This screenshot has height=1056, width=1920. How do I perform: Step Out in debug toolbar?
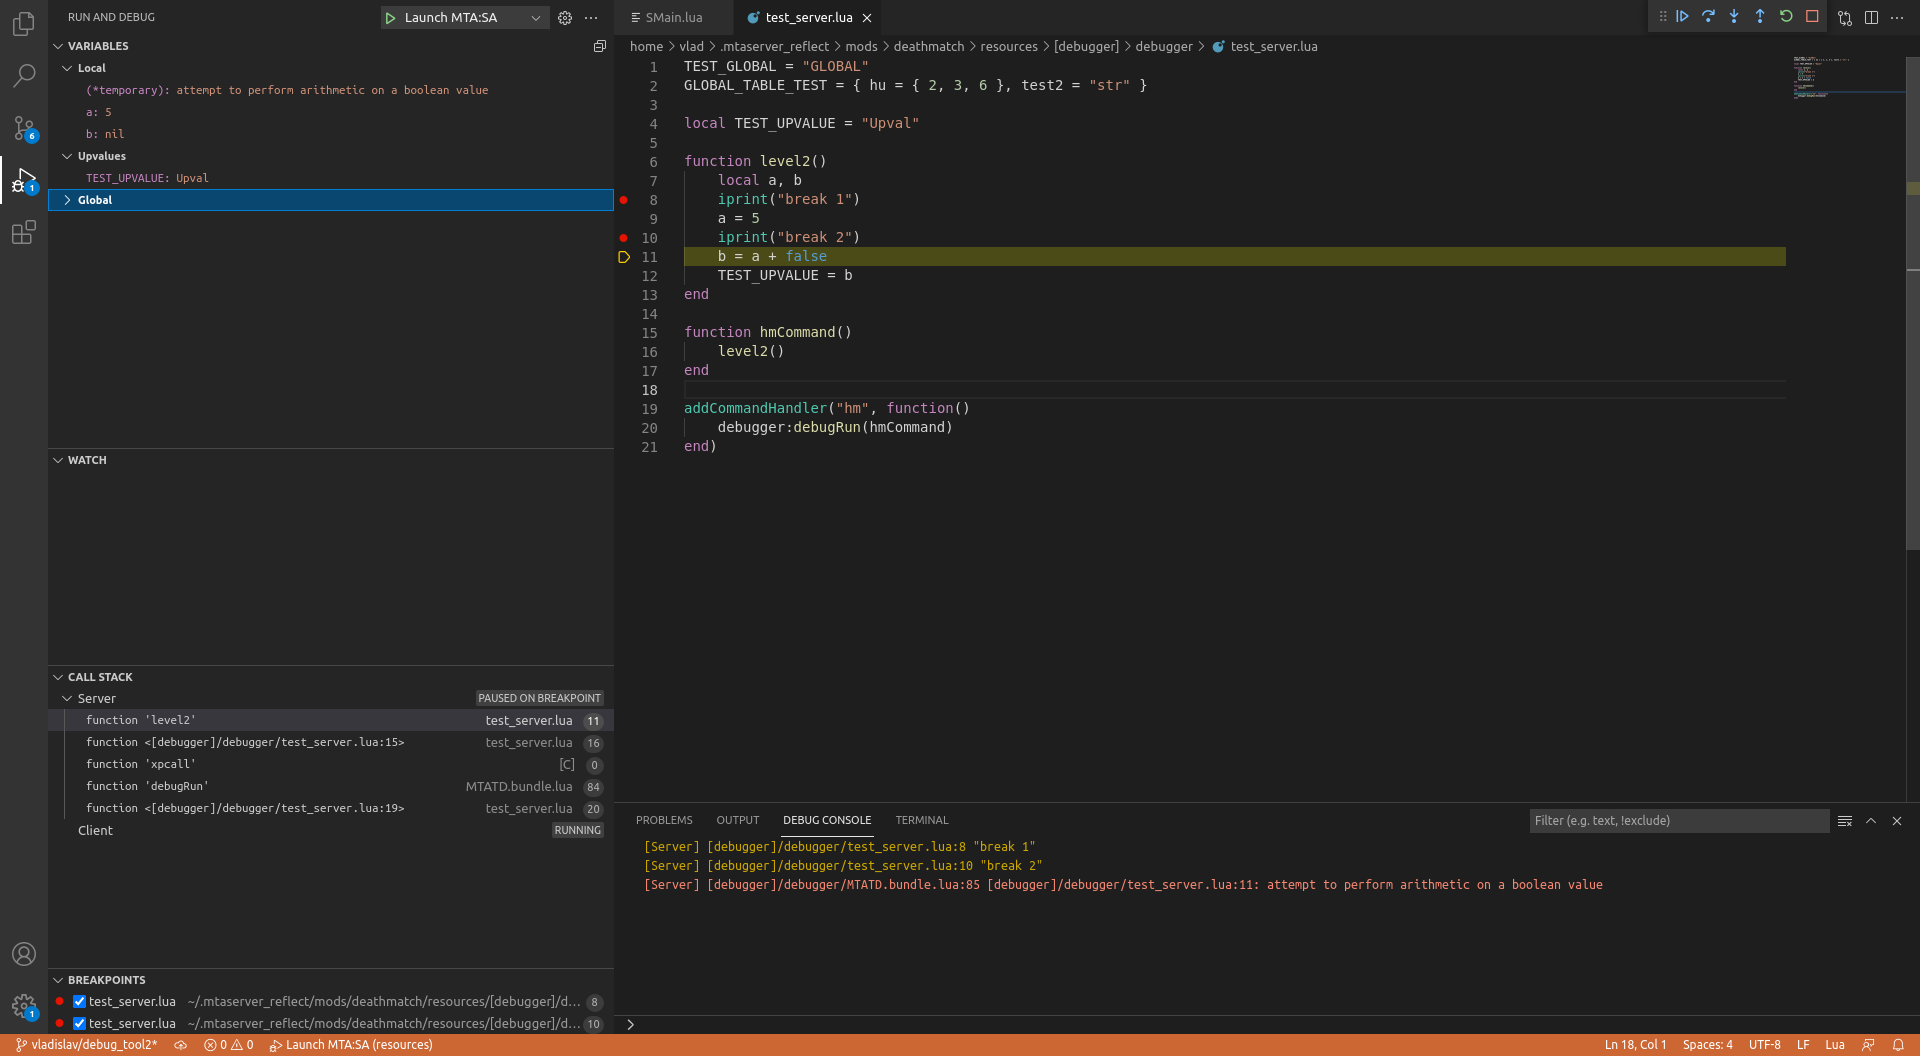(1760, 17)
